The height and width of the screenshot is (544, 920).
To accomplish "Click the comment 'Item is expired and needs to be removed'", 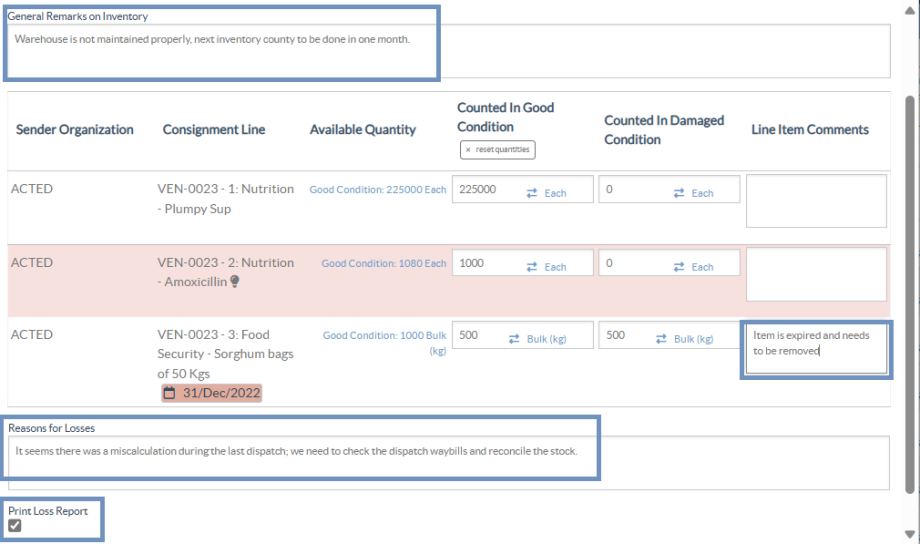I will coord(811,343).
